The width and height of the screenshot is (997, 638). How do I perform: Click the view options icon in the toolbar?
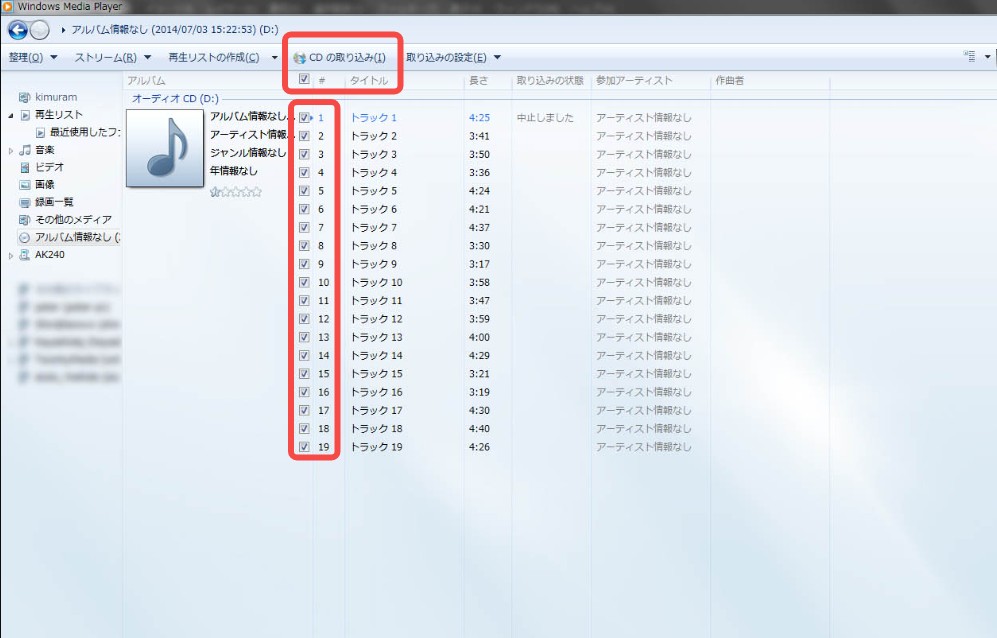click(970, 57)
